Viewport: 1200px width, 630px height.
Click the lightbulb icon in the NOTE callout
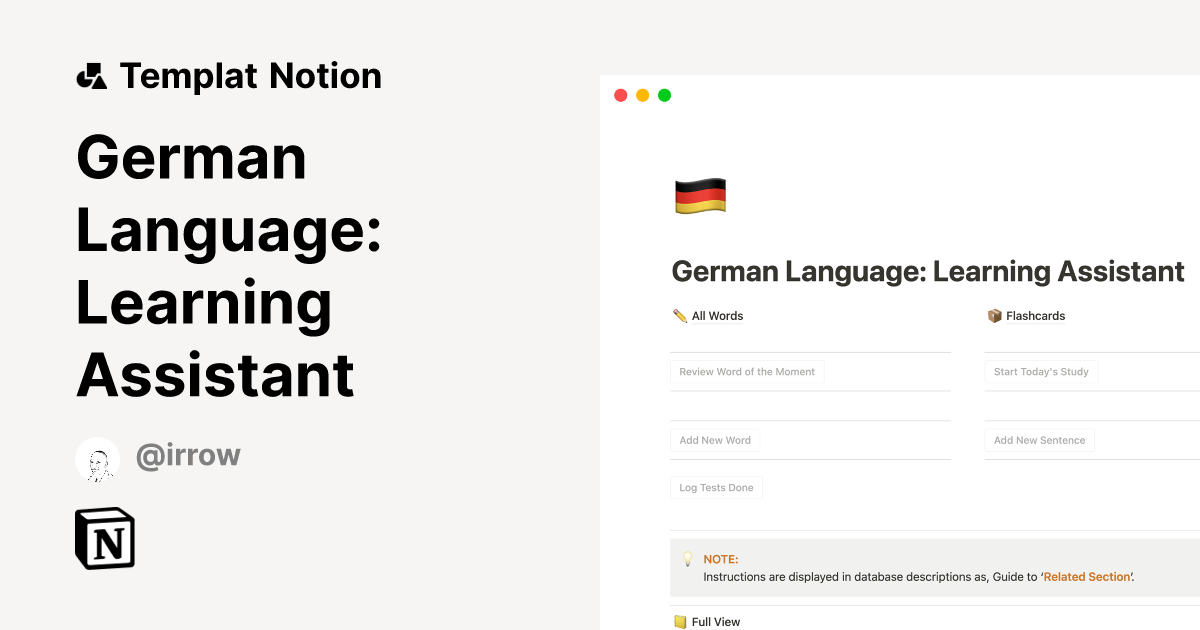[686, 559]
